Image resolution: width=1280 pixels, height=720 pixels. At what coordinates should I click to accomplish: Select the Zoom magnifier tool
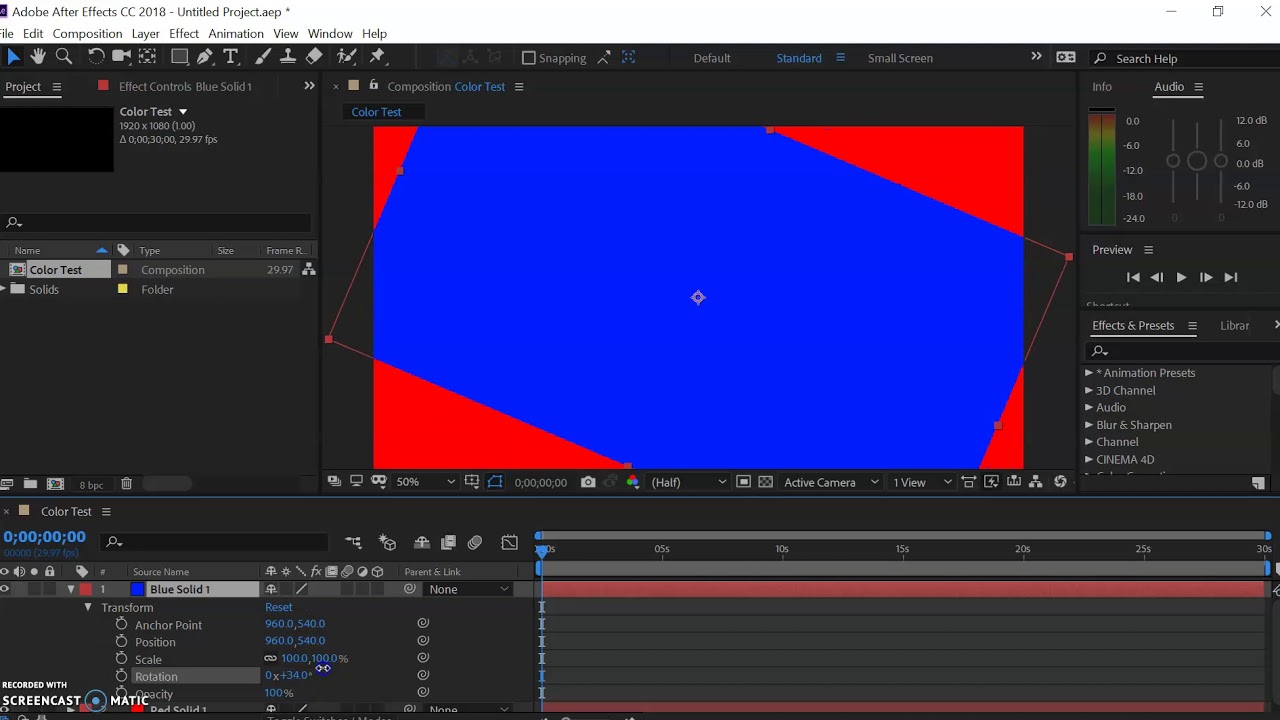[x=64, y=57]
